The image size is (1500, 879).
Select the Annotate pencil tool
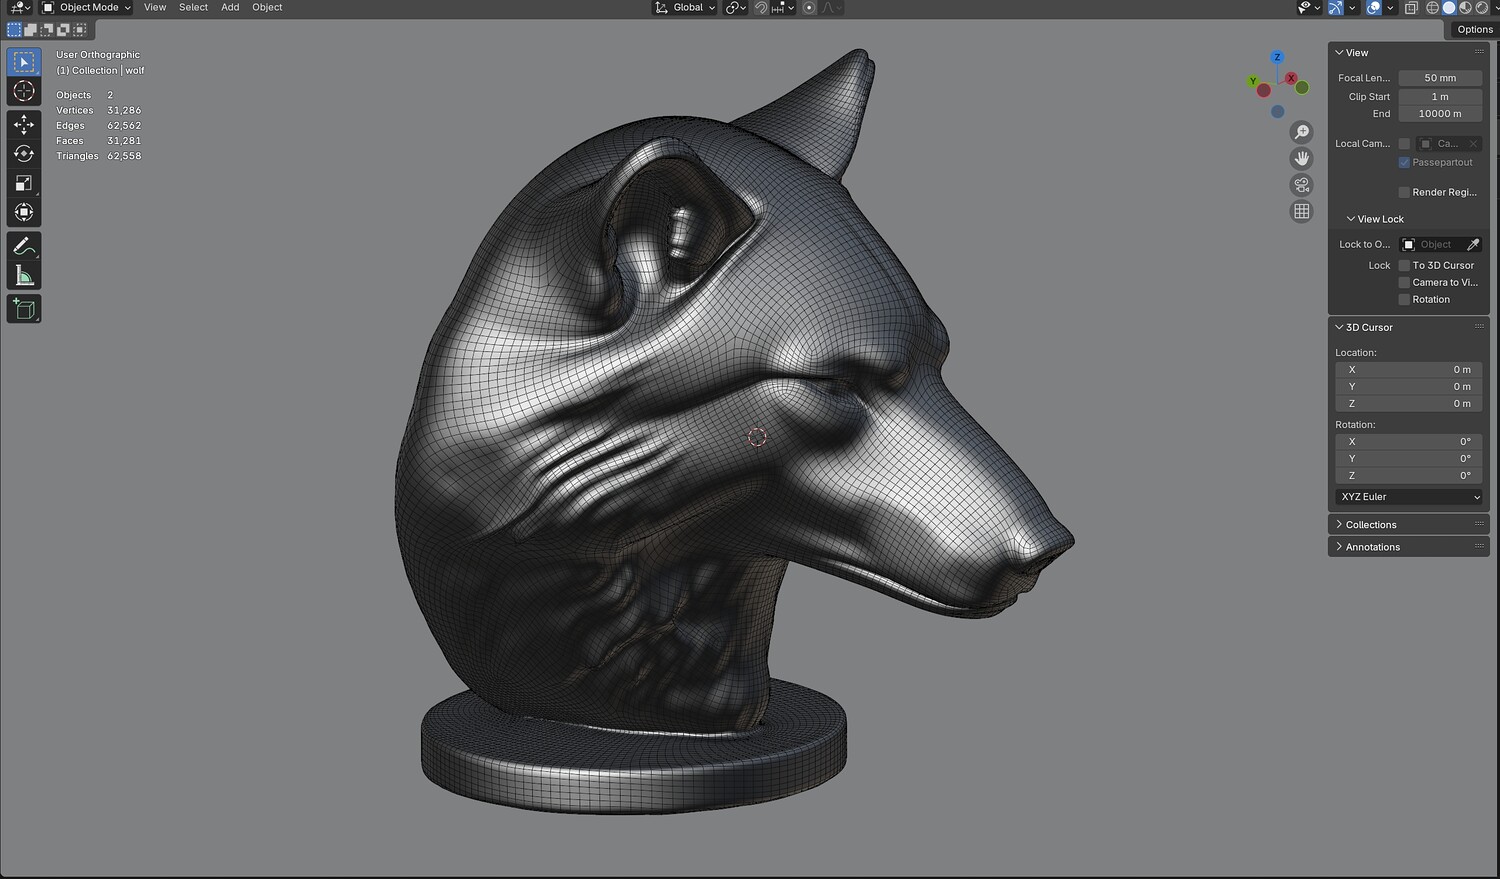click(x=24, y=246)
